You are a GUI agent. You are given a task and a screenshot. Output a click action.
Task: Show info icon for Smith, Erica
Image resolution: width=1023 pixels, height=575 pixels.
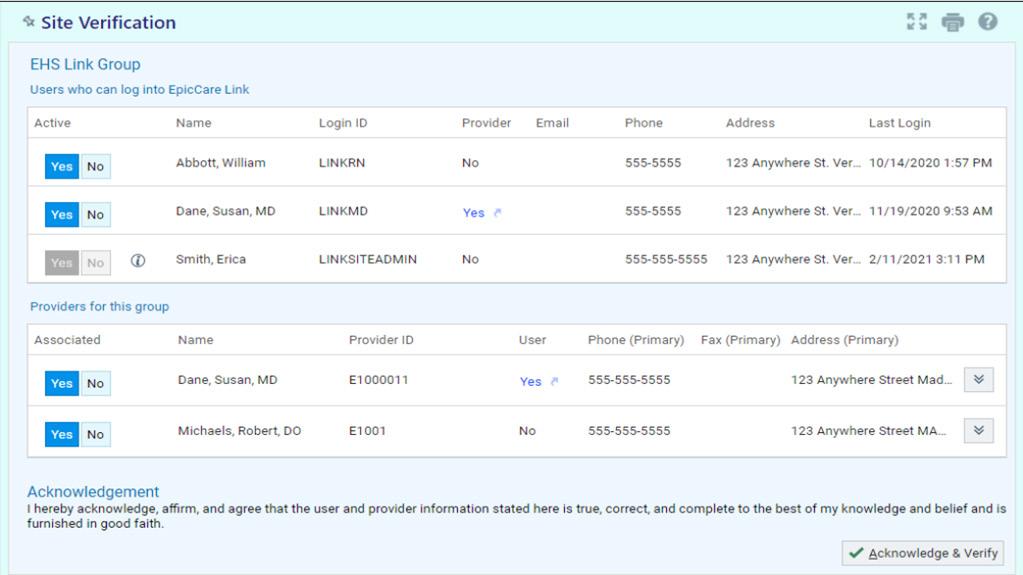[138, 260]
